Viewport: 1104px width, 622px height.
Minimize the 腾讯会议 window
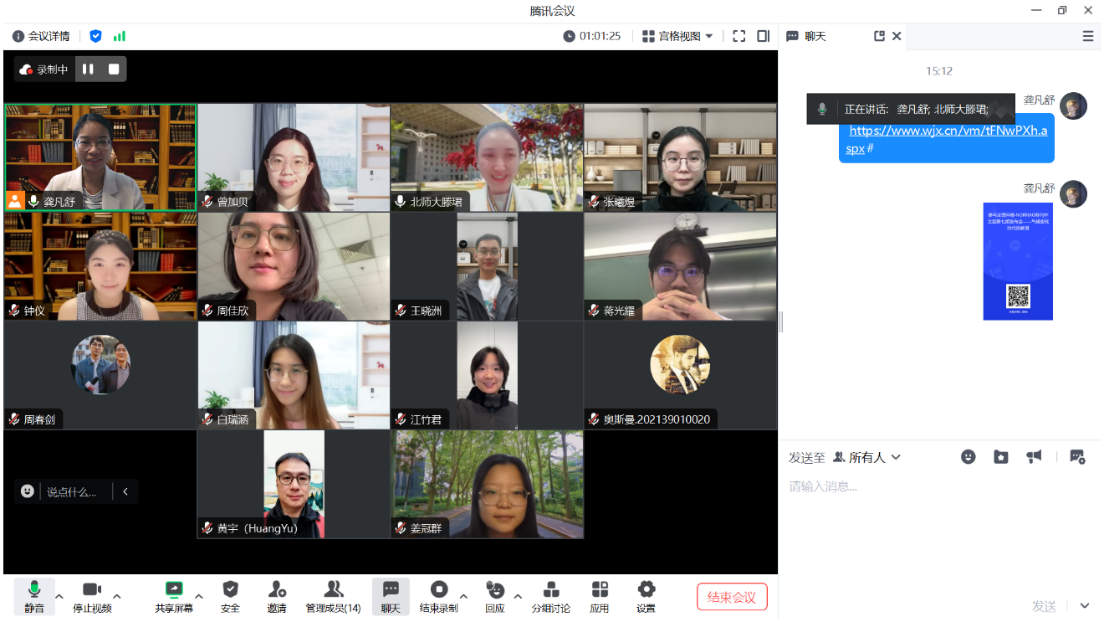coord(1036,11)
